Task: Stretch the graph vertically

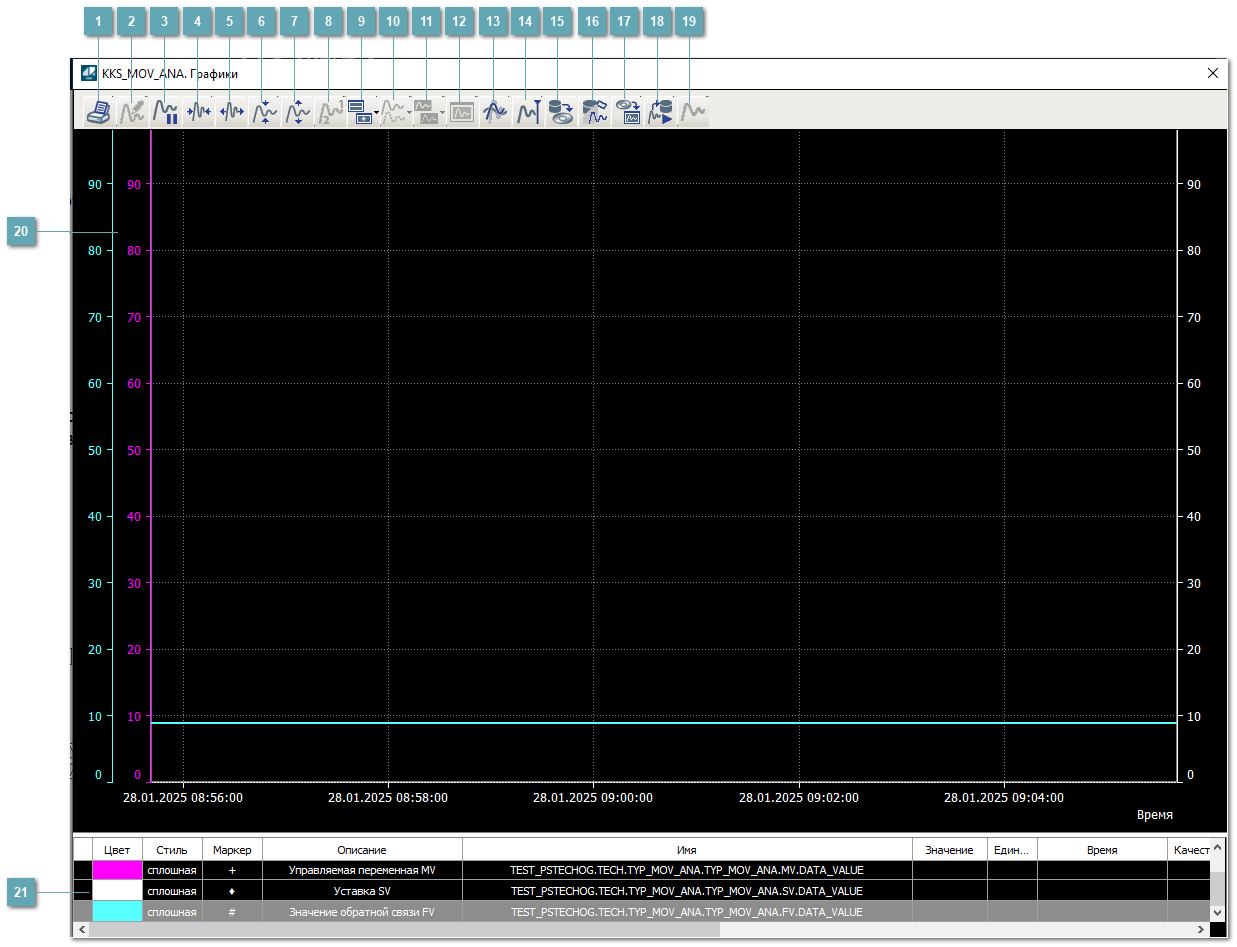Action: pyautogui.click(x=297, y=113)
